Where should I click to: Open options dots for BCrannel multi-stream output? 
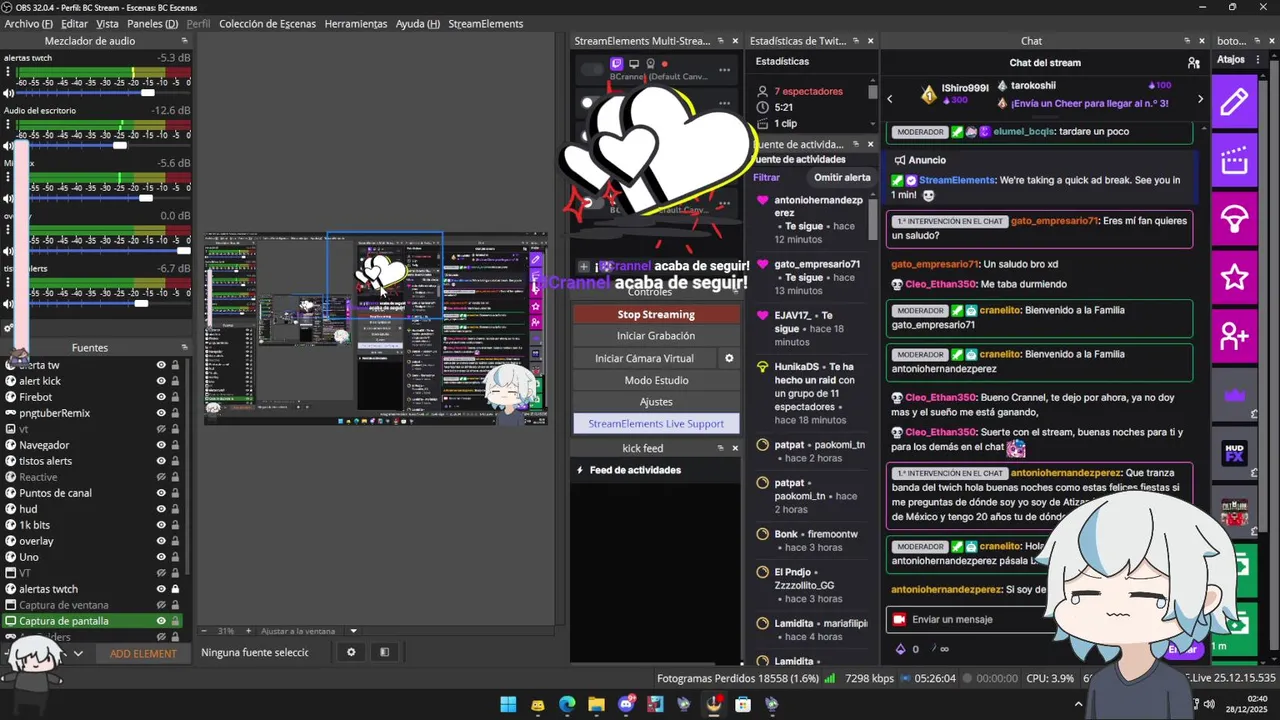(725, 70)
